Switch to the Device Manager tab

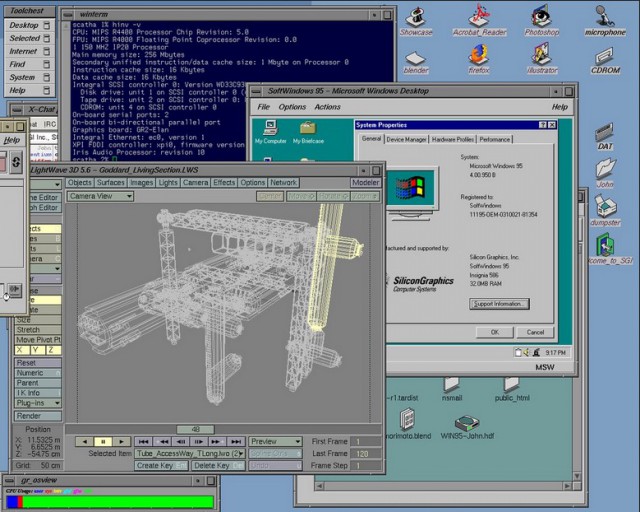coord(406,139)
